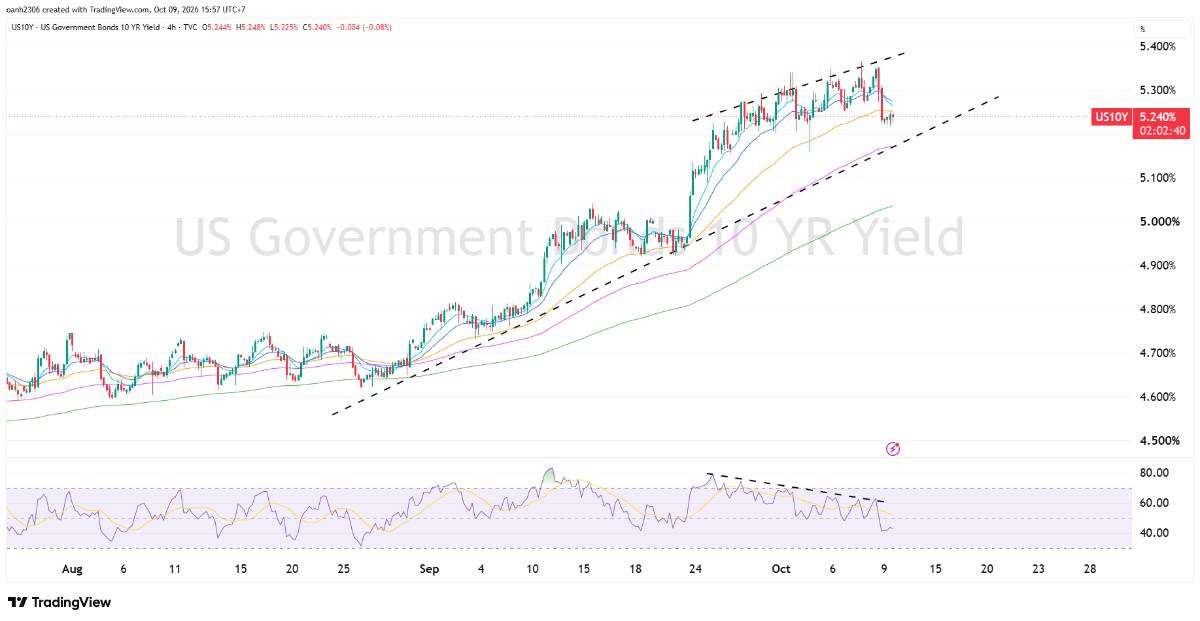Click the percent unit label atop price axis
The height and width of the screenshot is (621, 1200).
point(1142,28)
